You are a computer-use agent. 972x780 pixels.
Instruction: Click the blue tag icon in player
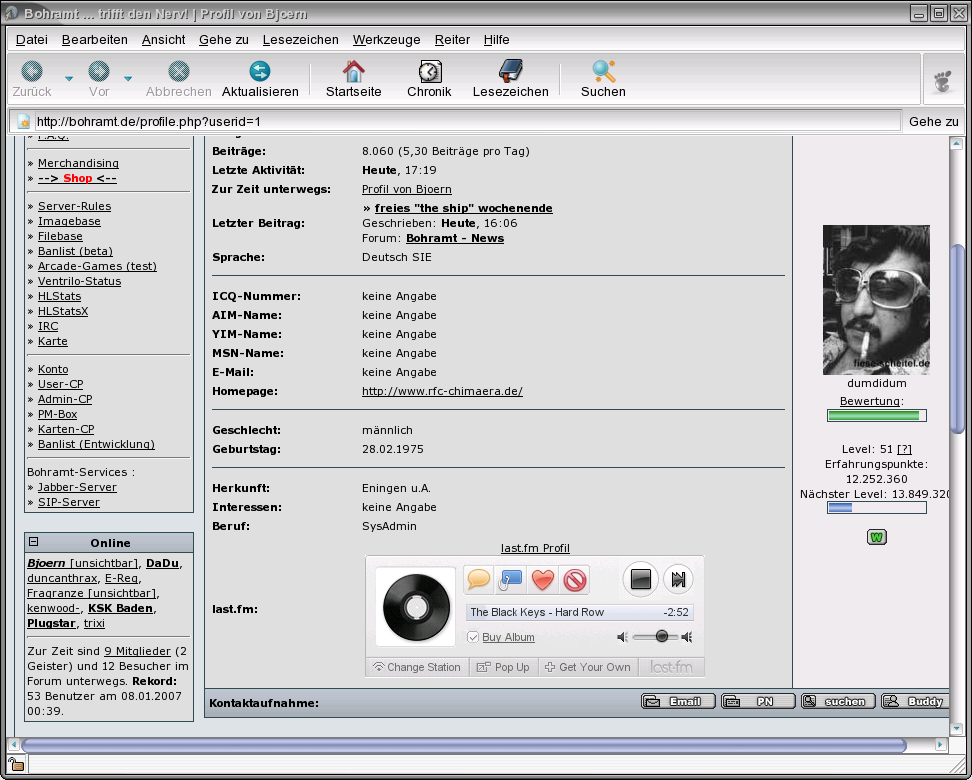point(510,579)
